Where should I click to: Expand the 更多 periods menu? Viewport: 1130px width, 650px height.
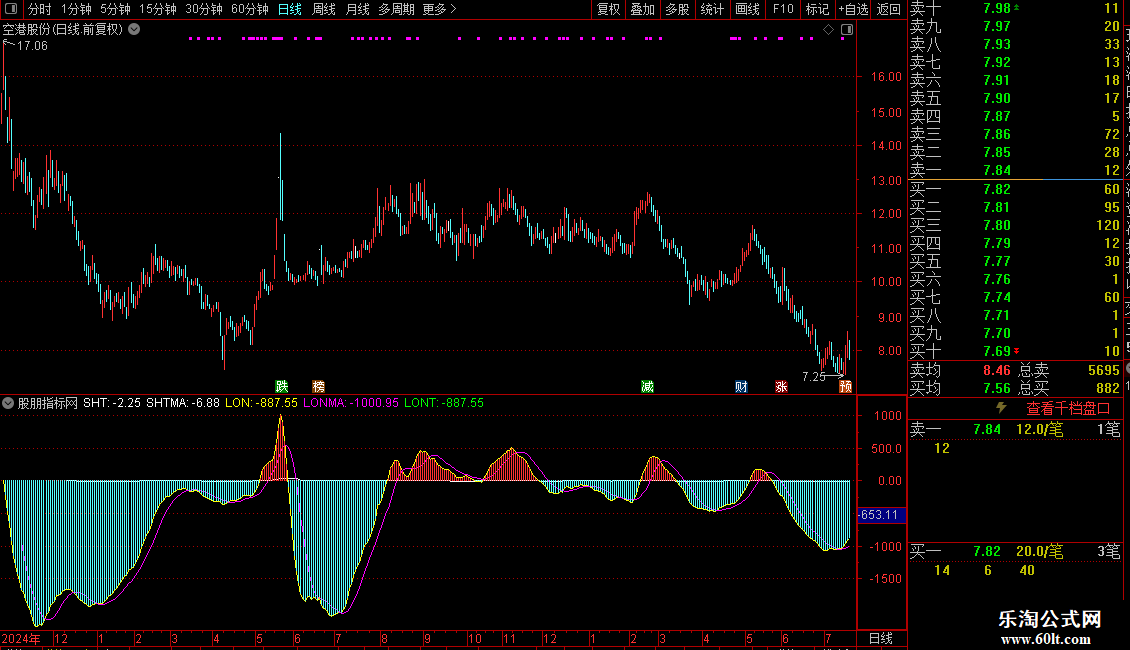(439, 9)
